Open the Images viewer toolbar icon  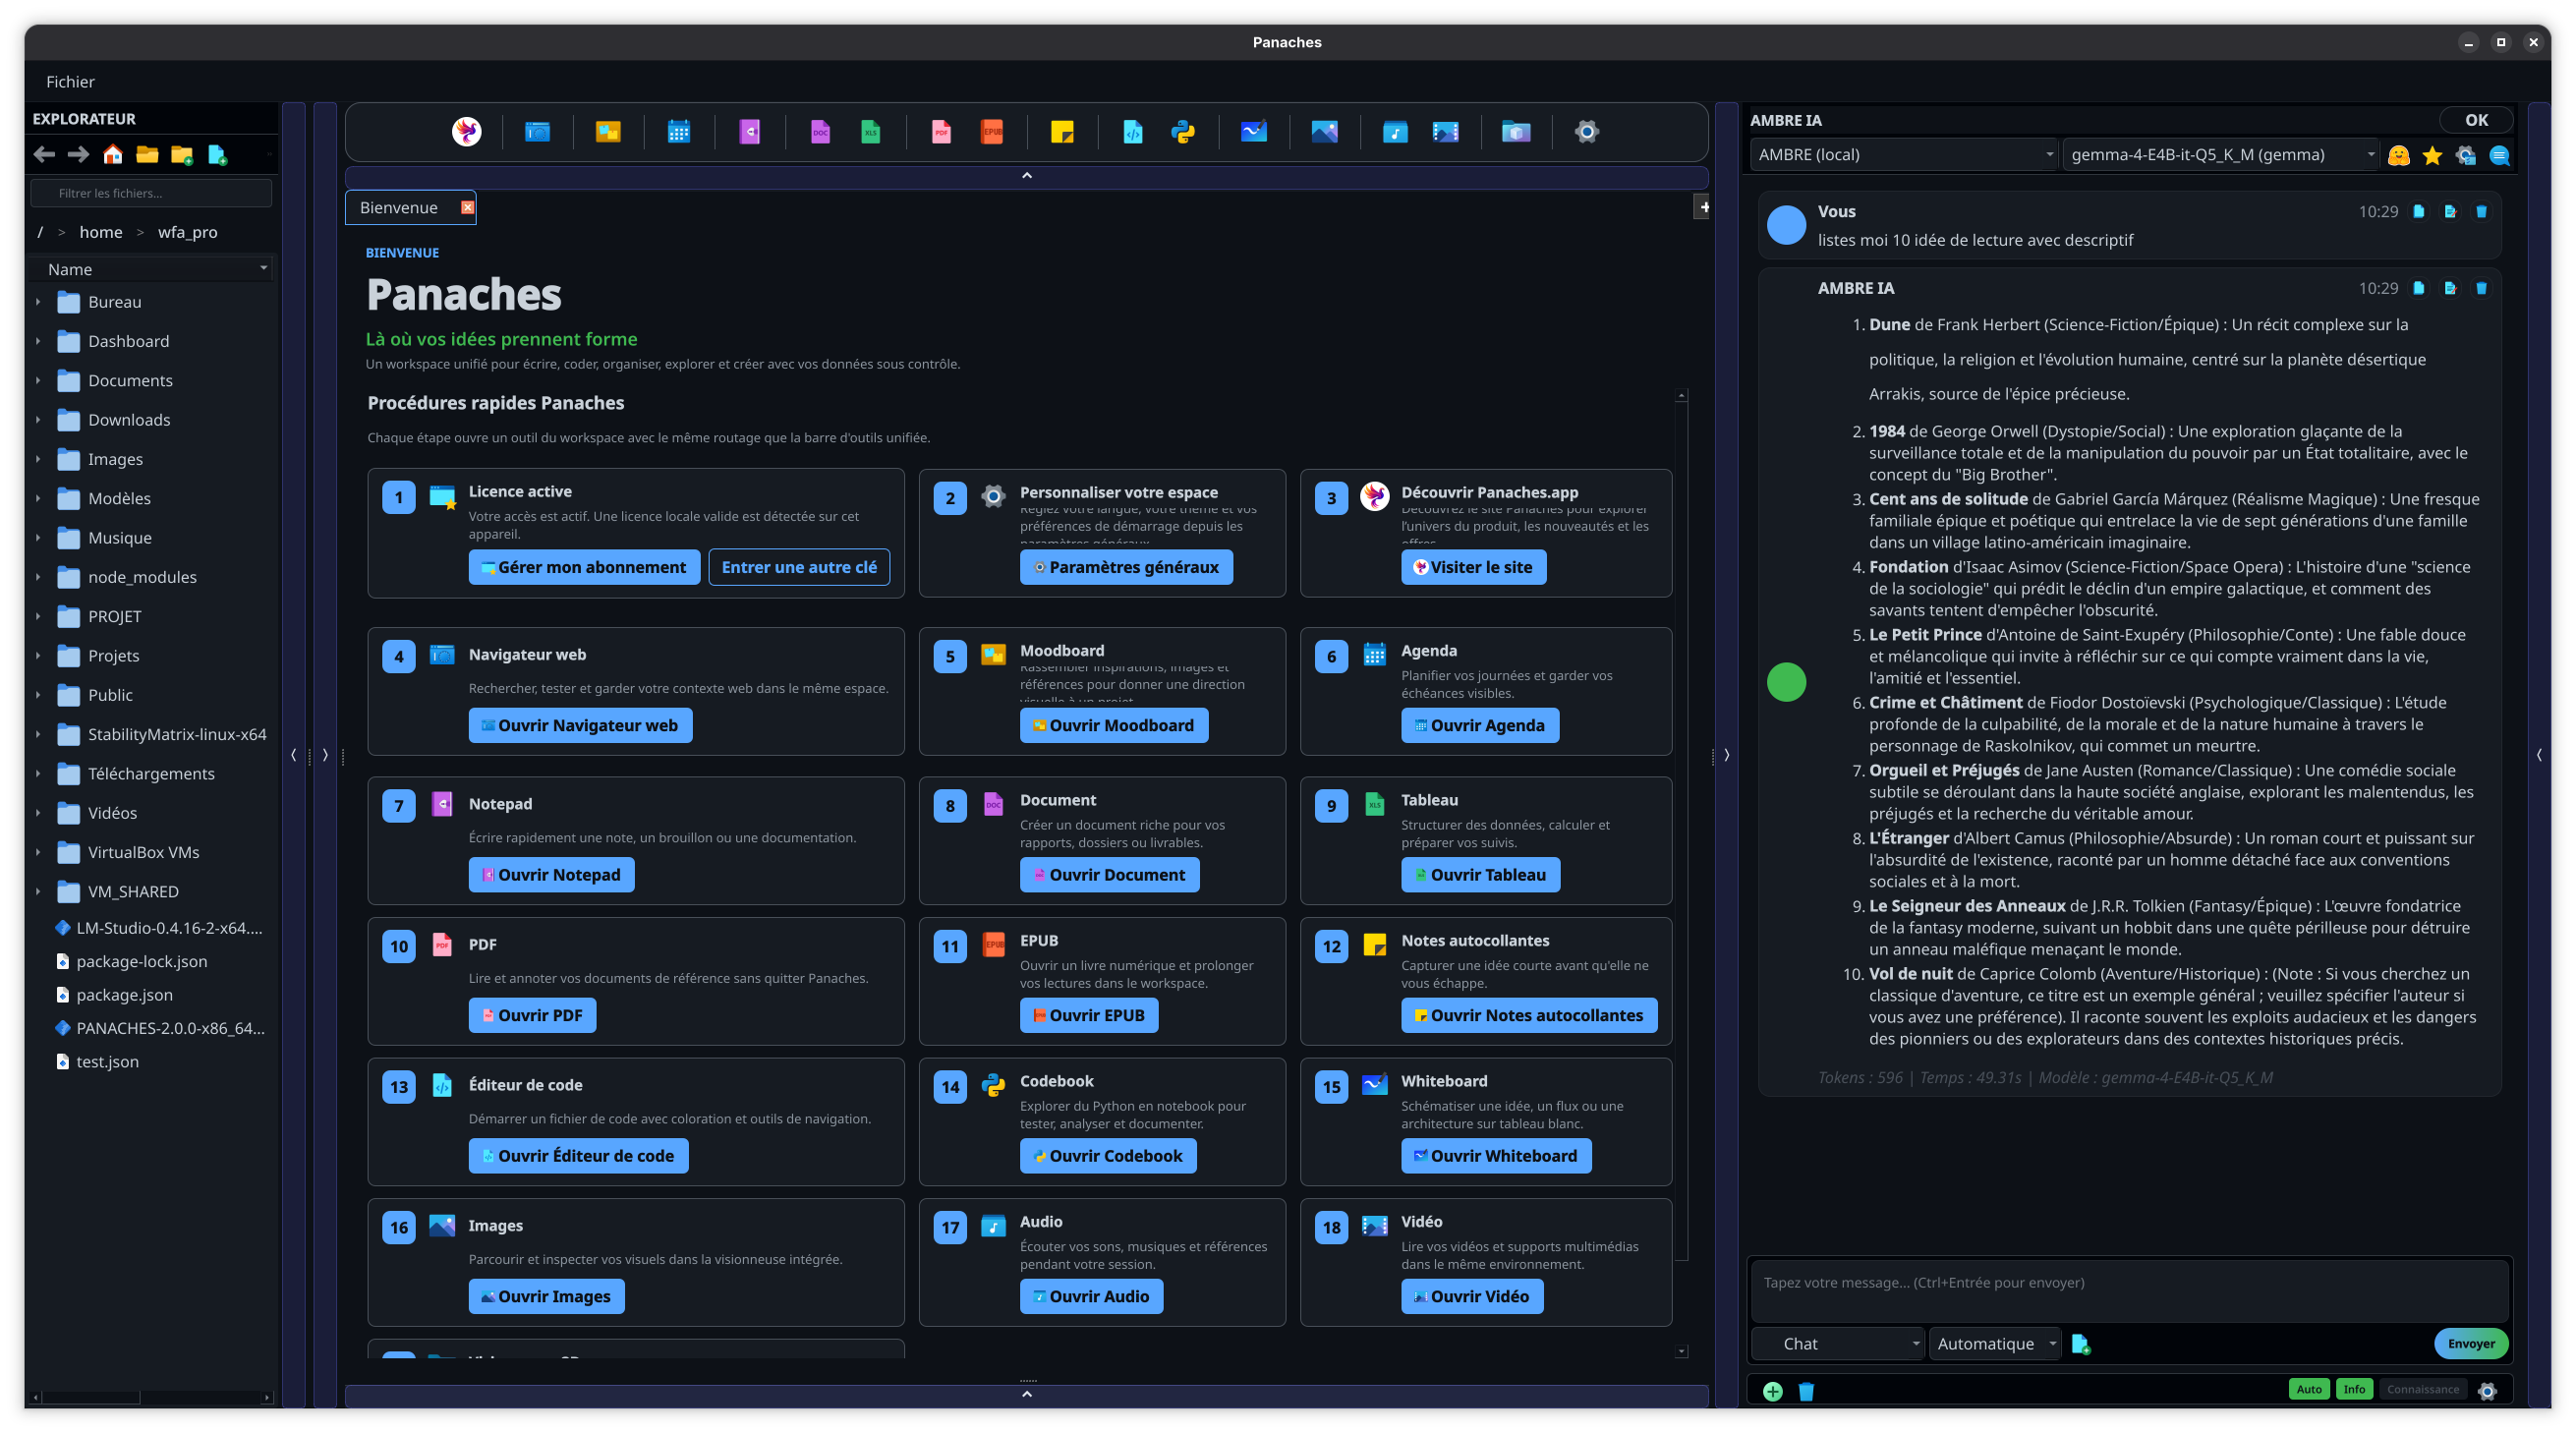pos(1324,131)
